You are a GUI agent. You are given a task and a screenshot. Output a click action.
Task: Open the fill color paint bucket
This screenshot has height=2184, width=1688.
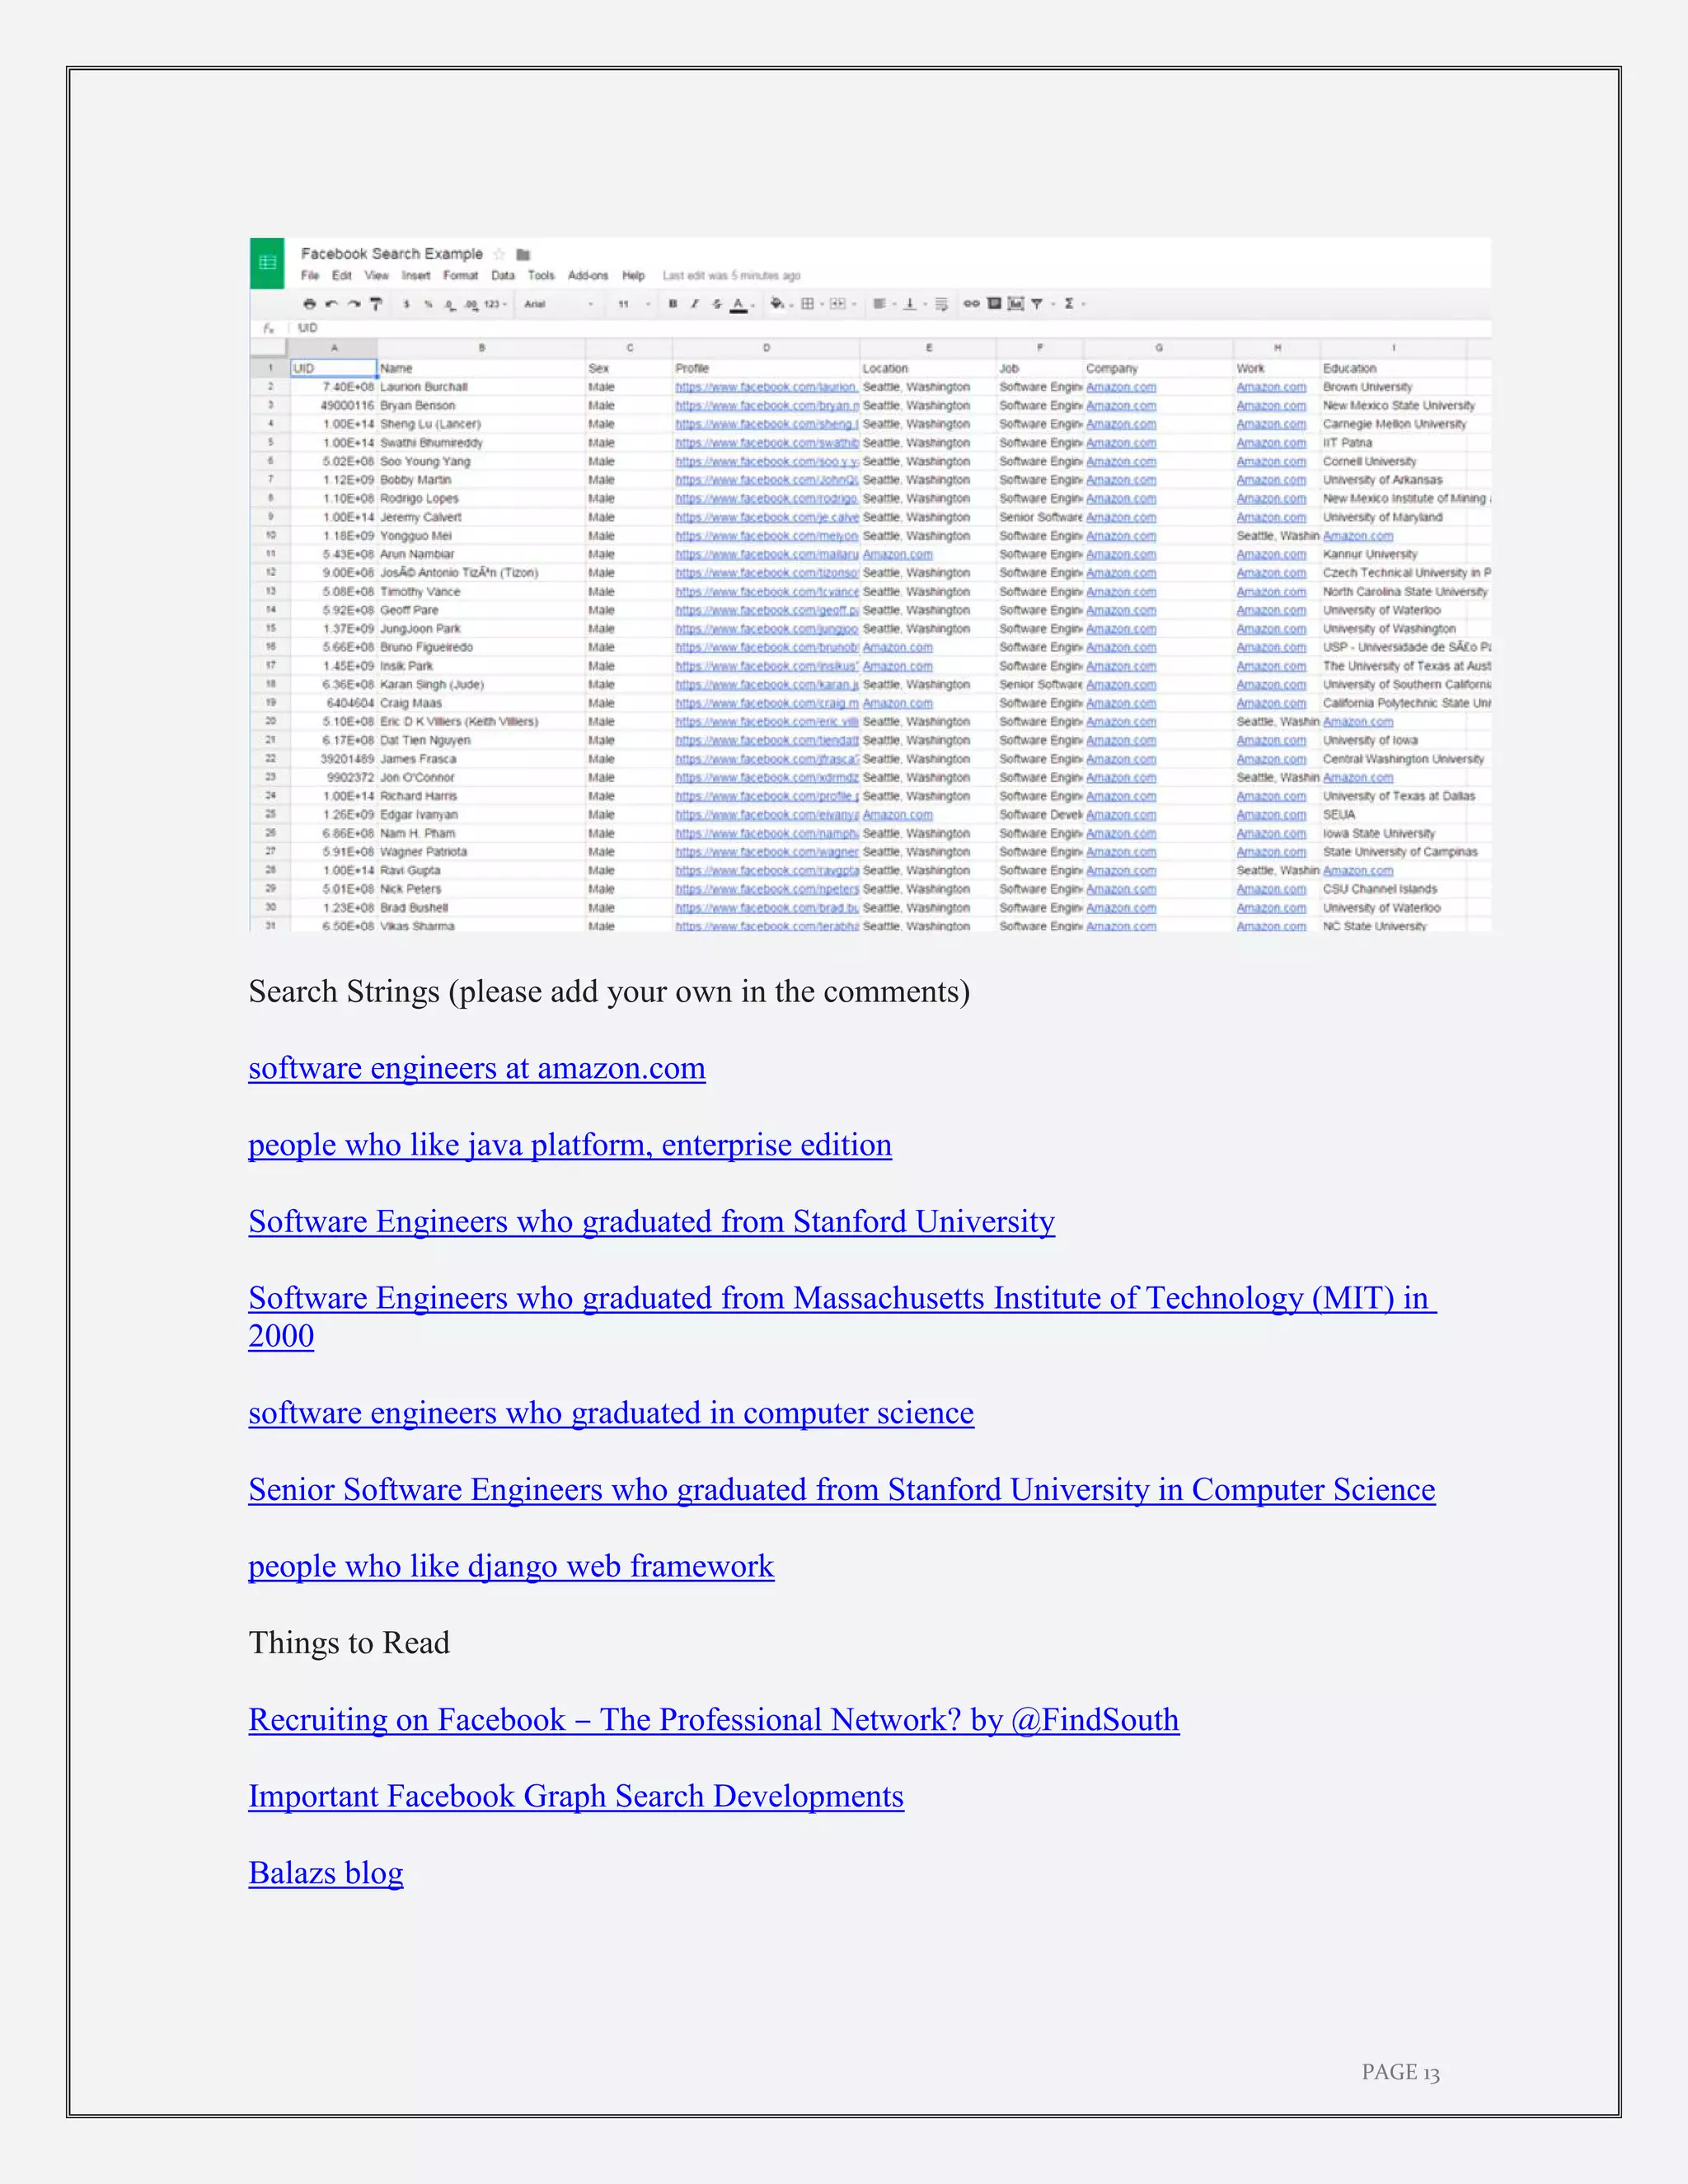(x=777, y=304)
